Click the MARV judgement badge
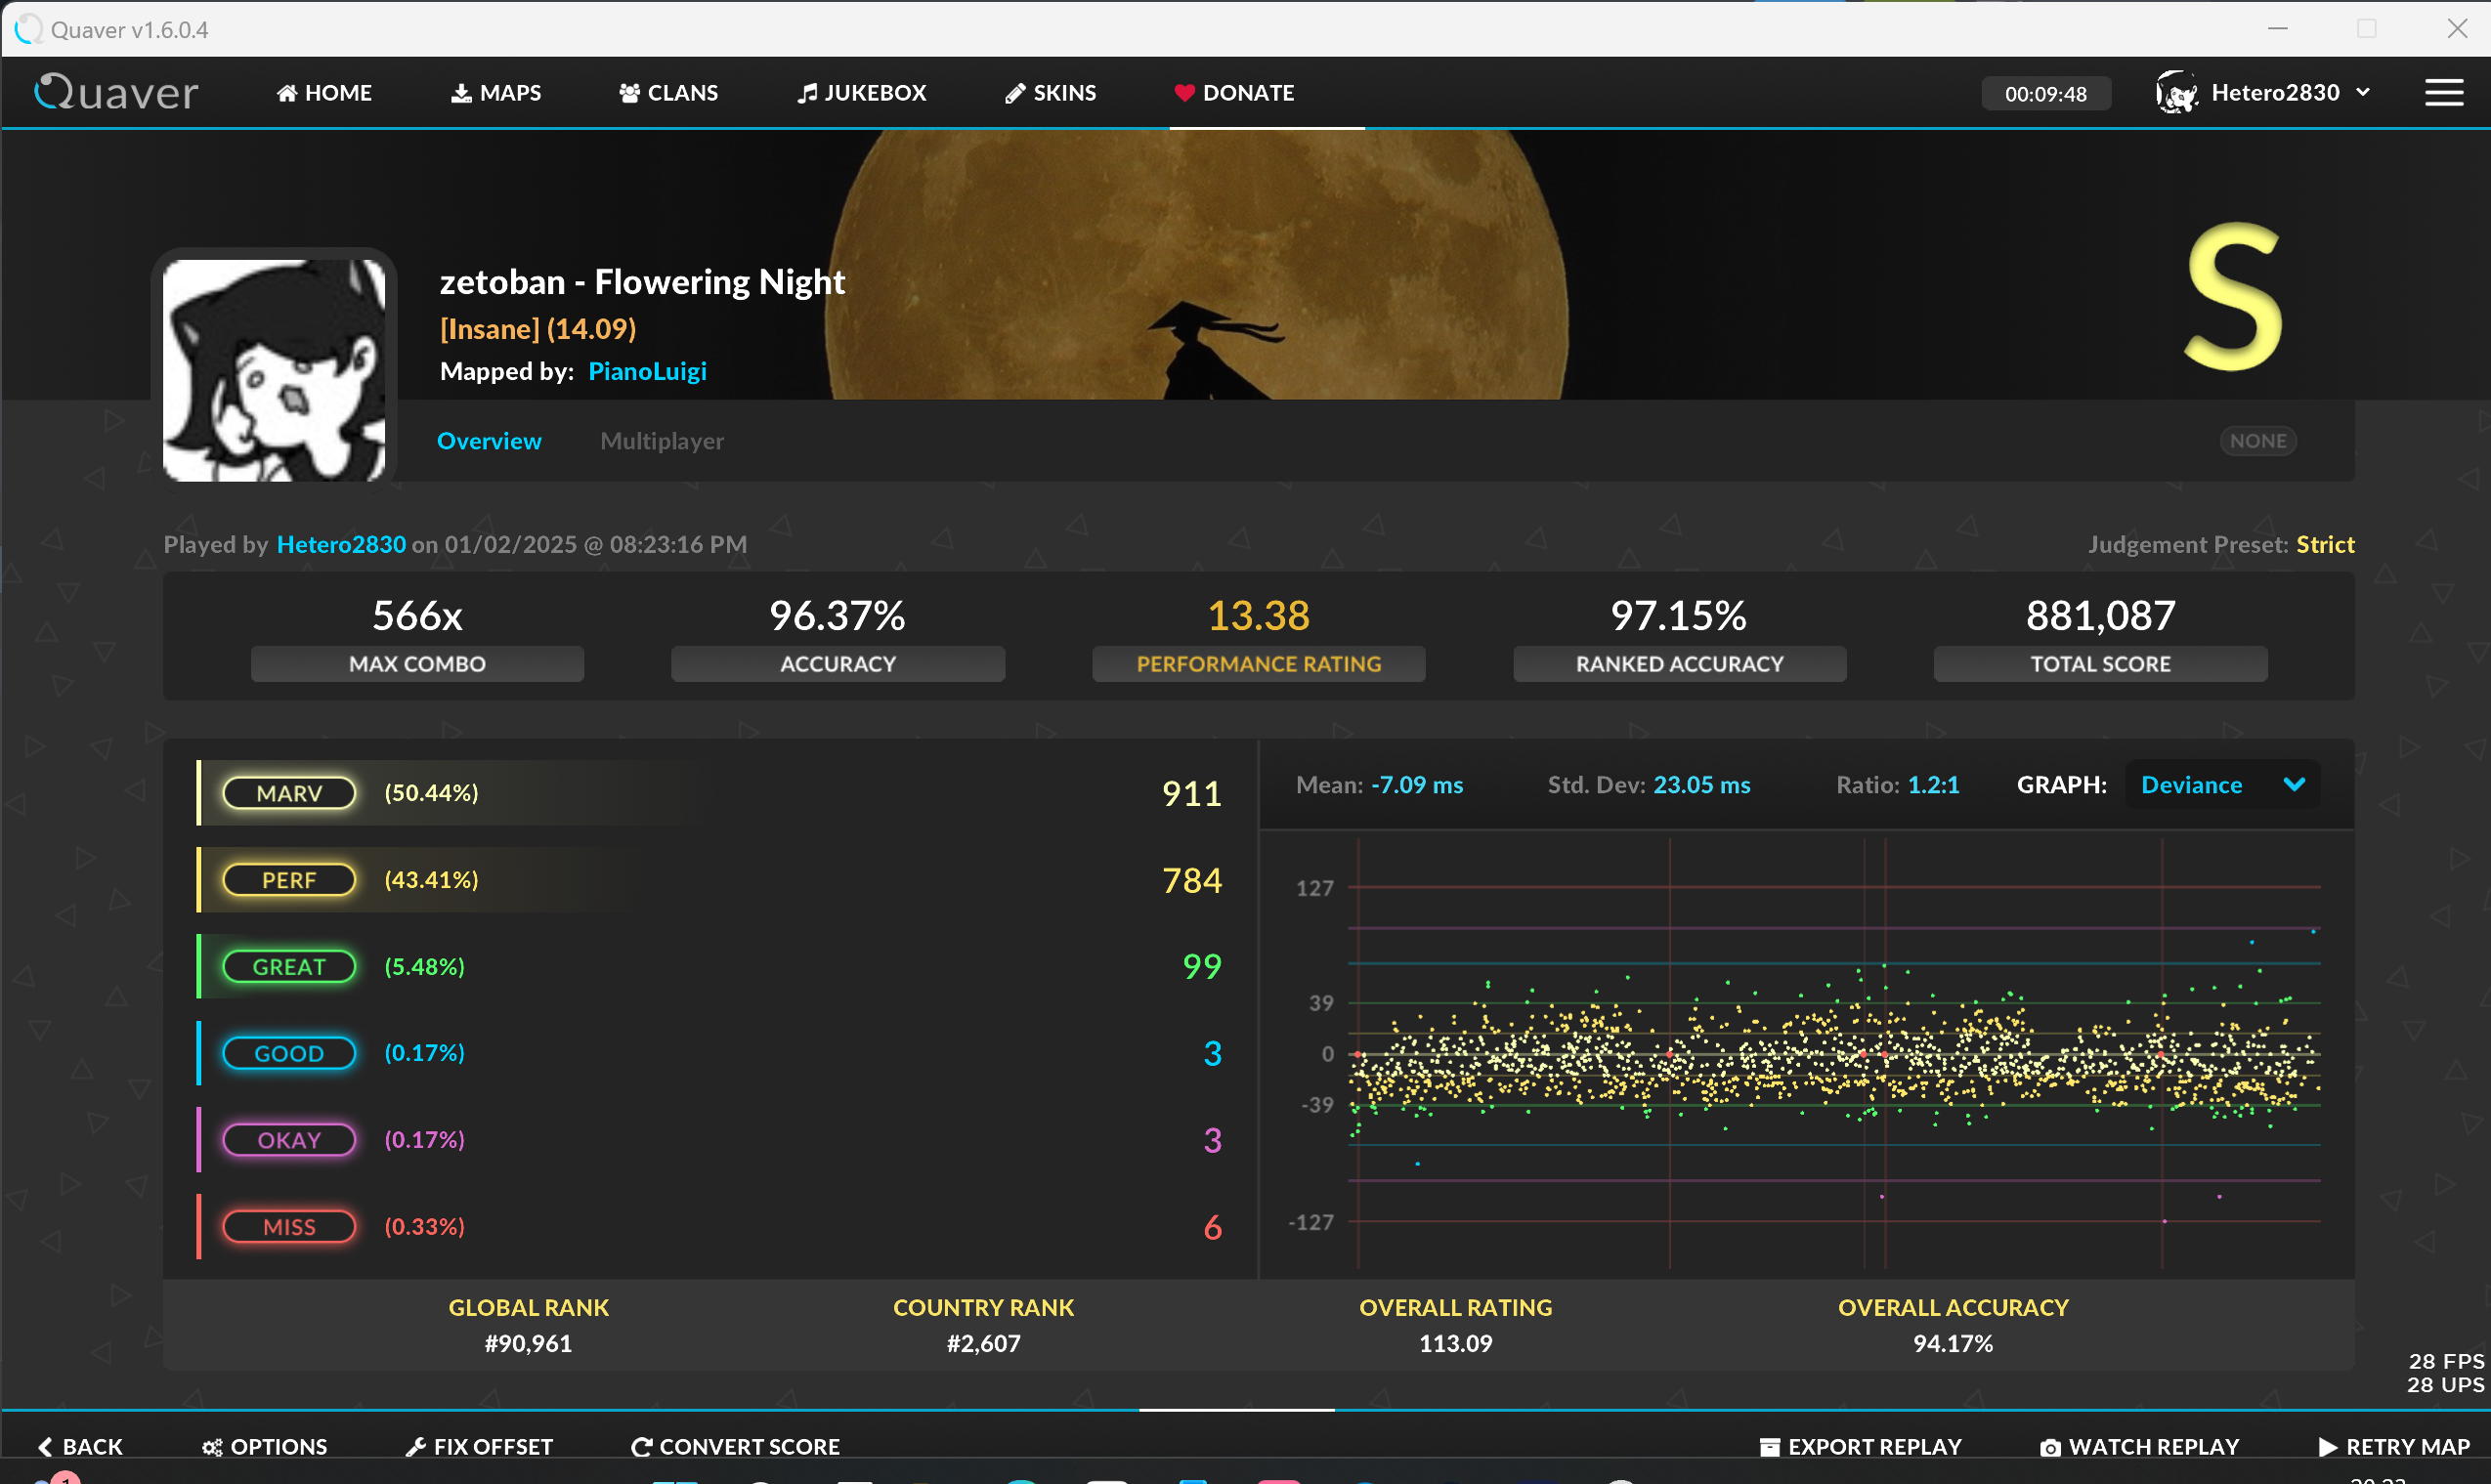 [x=289, y=793]
